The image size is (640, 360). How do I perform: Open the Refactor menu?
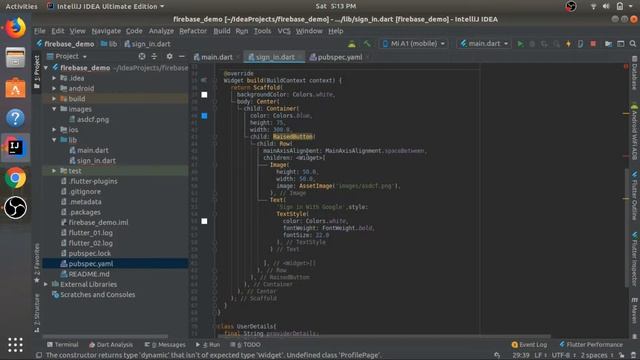(x=193, y=31)
